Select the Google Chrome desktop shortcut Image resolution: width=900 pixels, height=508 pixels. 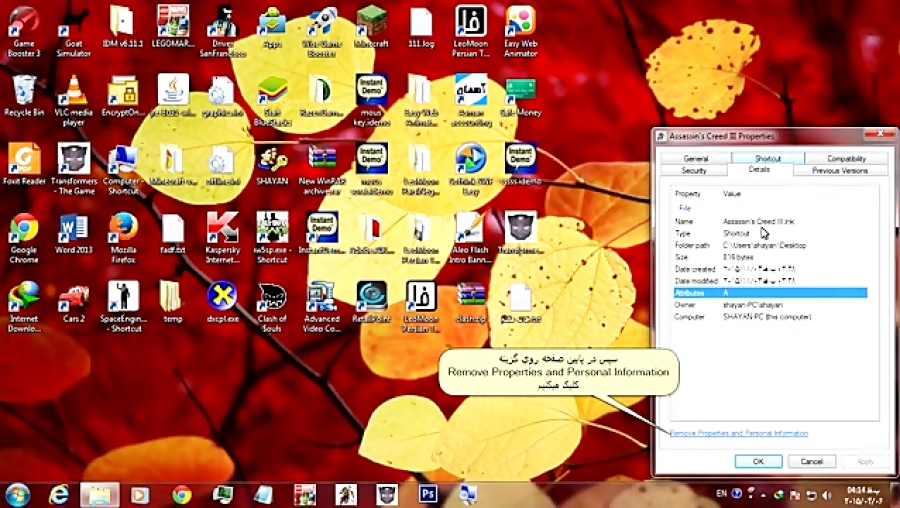(x=24, y=238)
